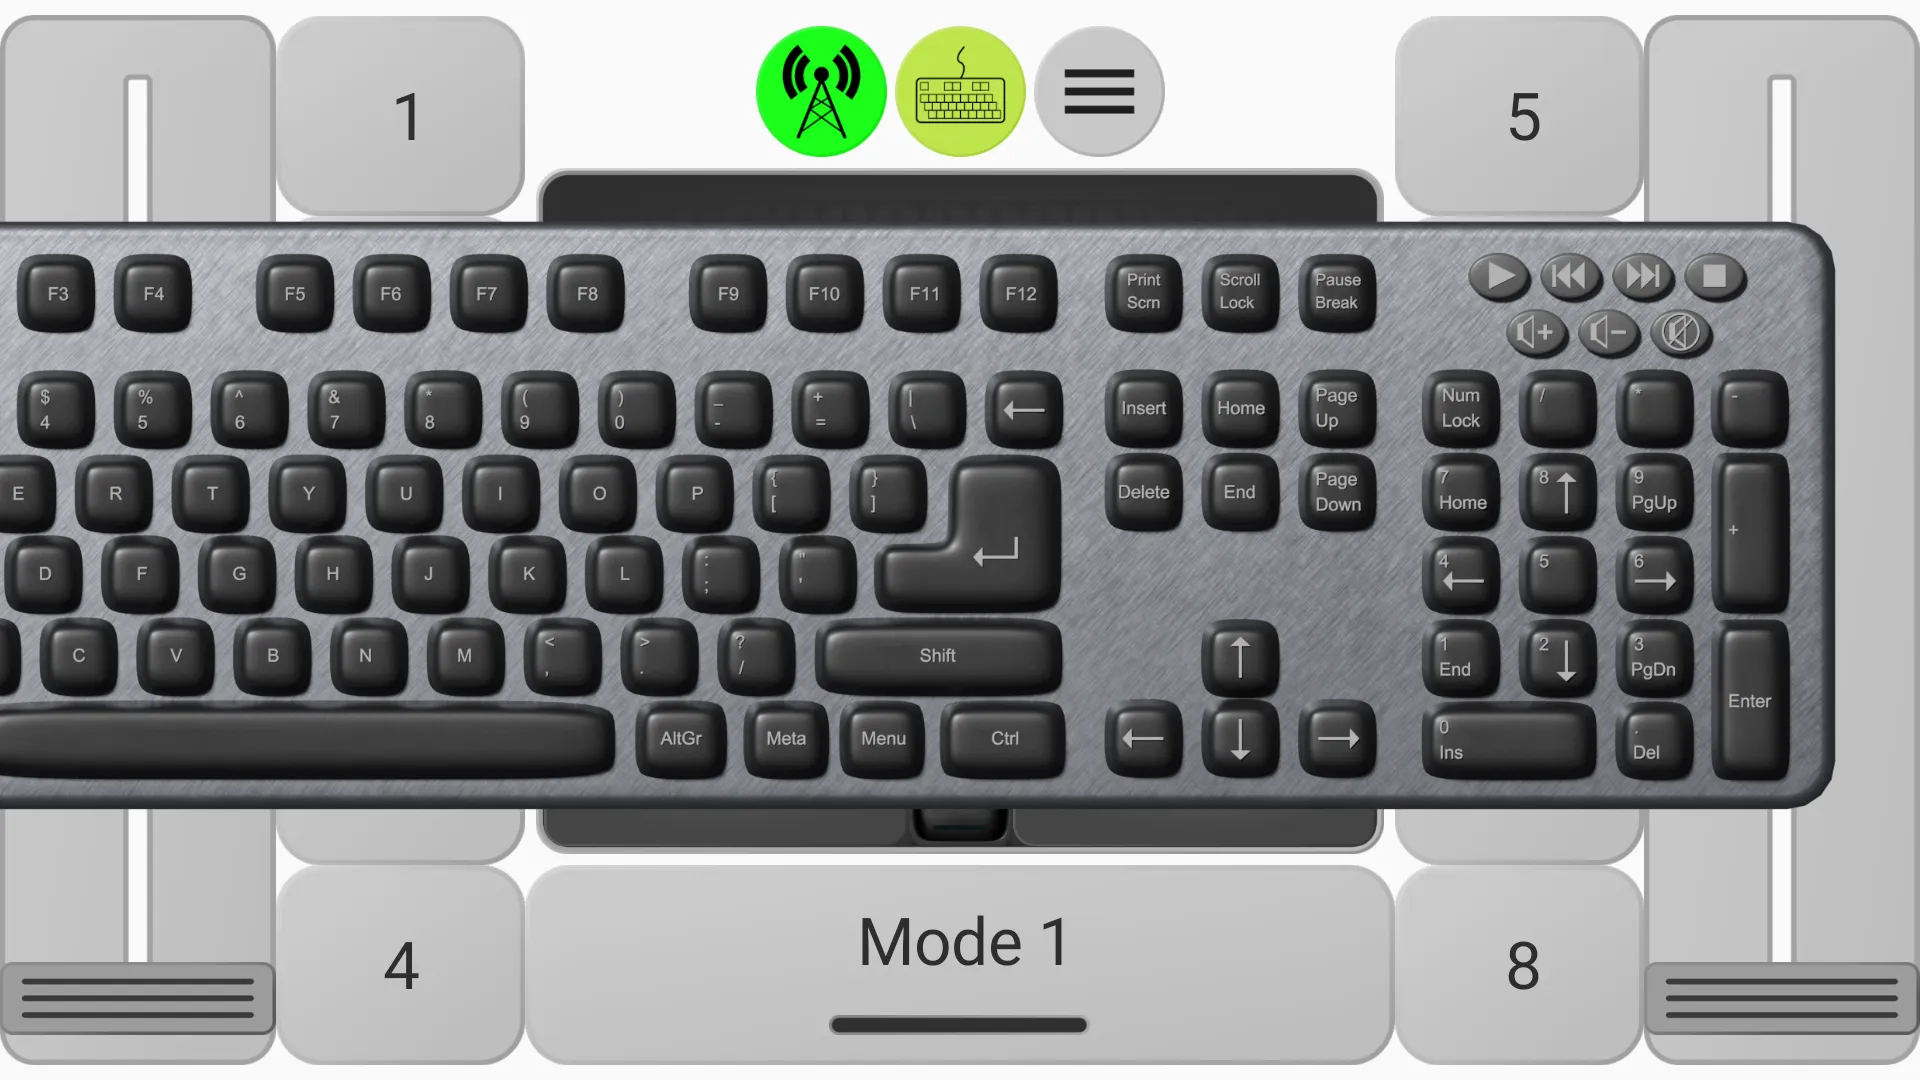
Task: Press the Print Screen key
Action: 1143,293
